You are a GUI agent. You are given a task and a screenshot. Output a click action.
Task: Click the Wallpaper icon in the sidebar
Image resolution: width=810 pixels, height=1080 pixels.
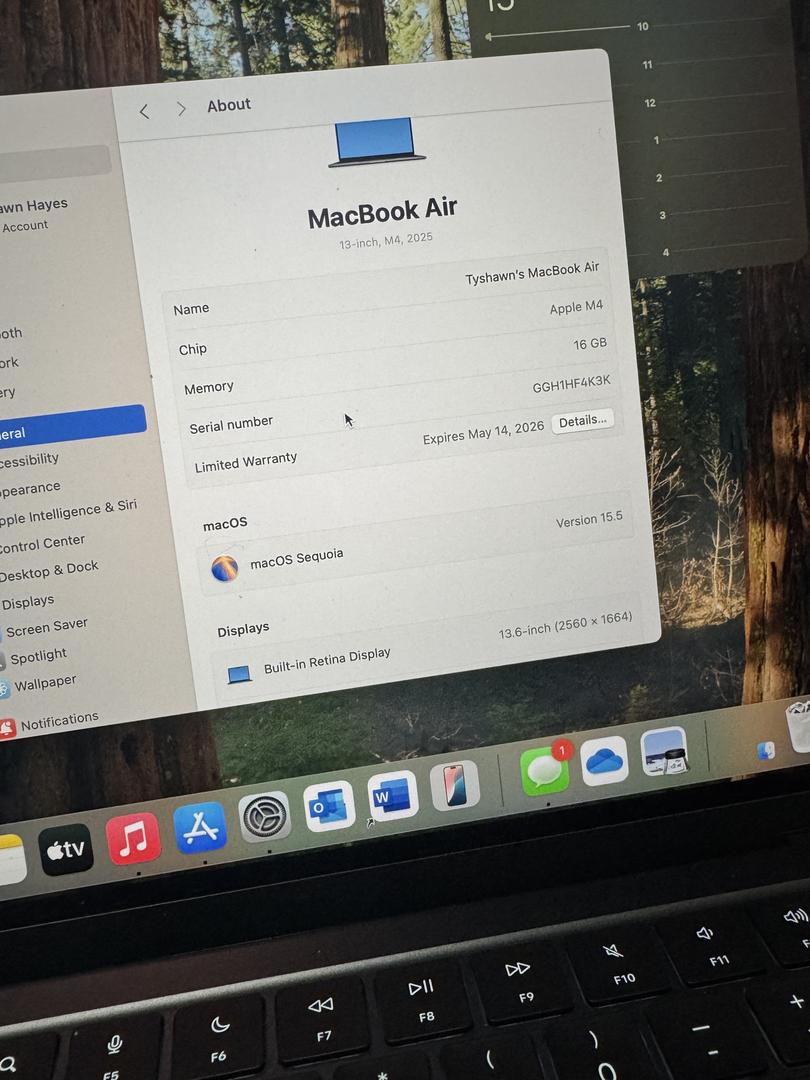tap(3, 689)
